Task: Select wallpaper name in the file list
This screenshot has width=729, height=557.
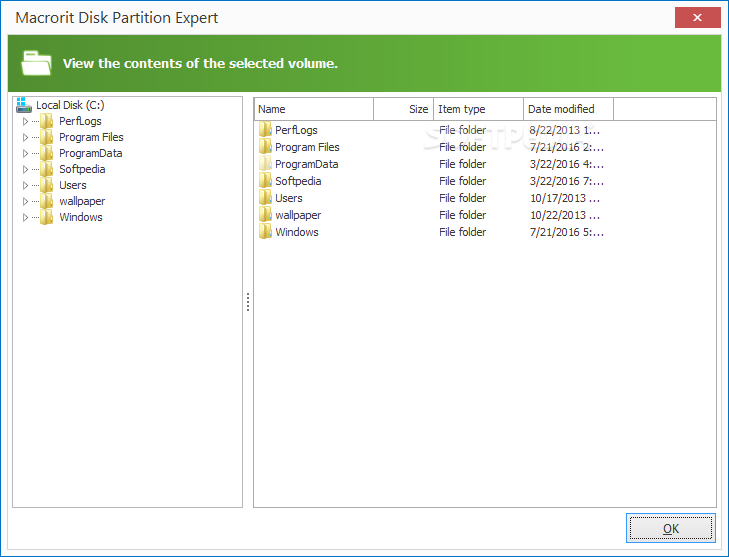Action: click(x=298, y=215)
